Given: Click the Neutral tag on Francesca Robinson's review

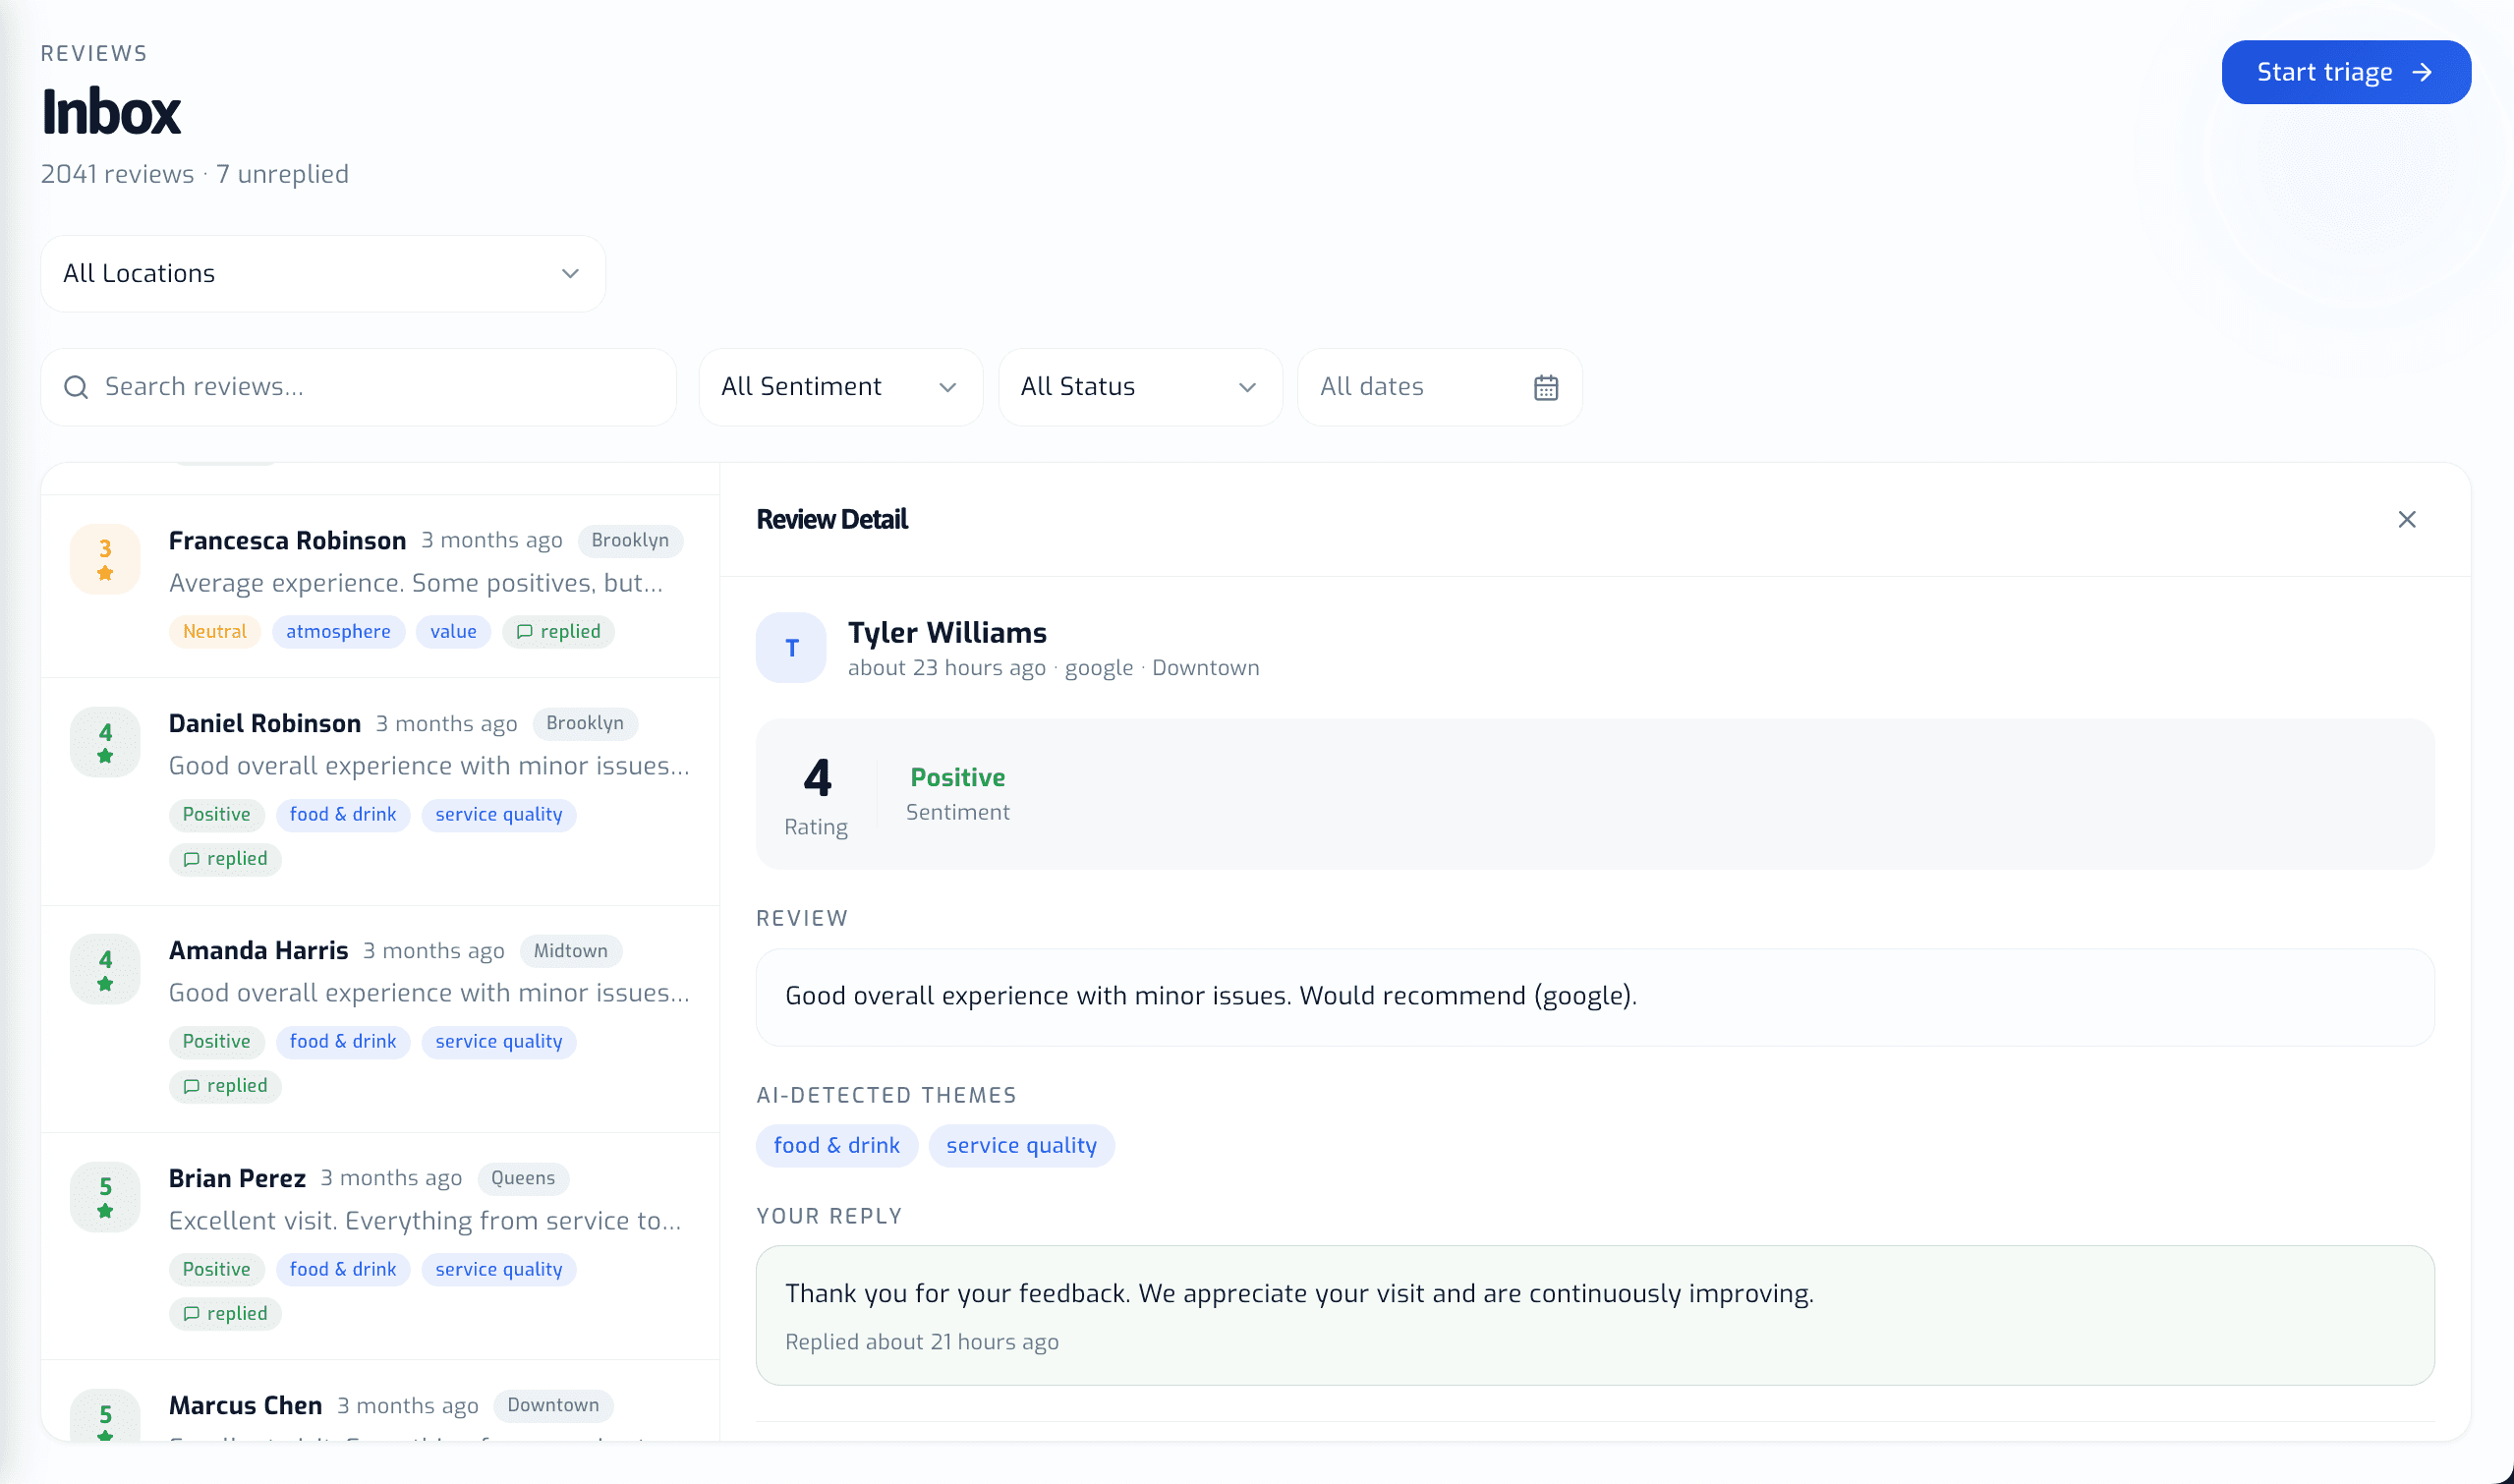Looking at the screenshot, I should tap(215, 632).
